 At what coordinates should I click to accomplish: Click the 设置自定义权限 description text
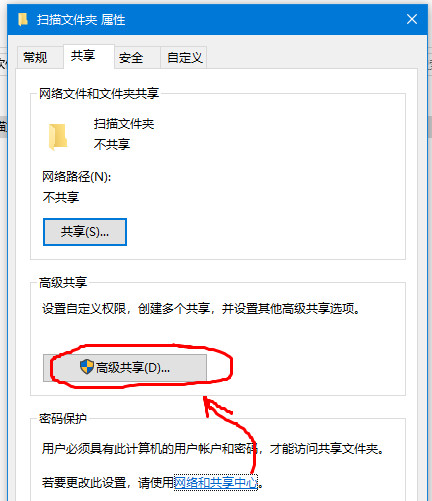[201, 309]
